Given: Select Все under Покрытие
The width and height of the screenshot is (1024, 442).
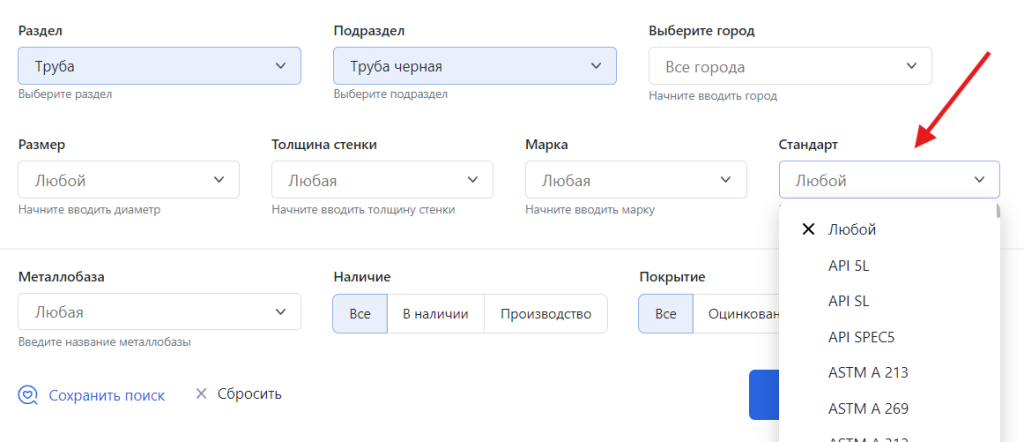Looking at the screenshot, I should click(x=666, y=313).
